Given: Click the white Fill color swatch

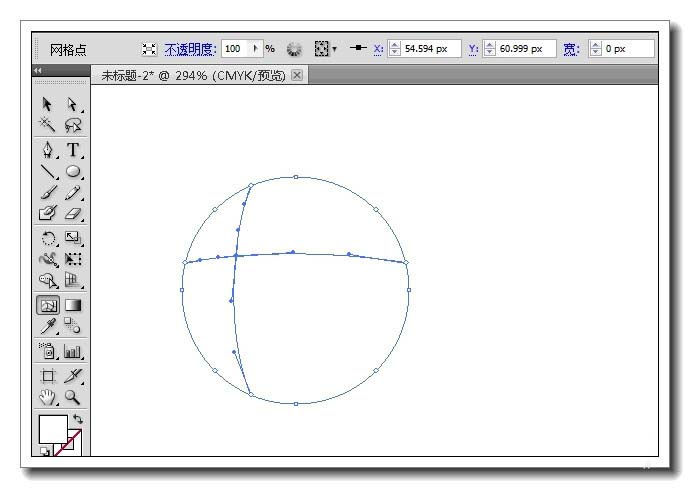Looking at the screenshot, I should (x=53, y=429).
